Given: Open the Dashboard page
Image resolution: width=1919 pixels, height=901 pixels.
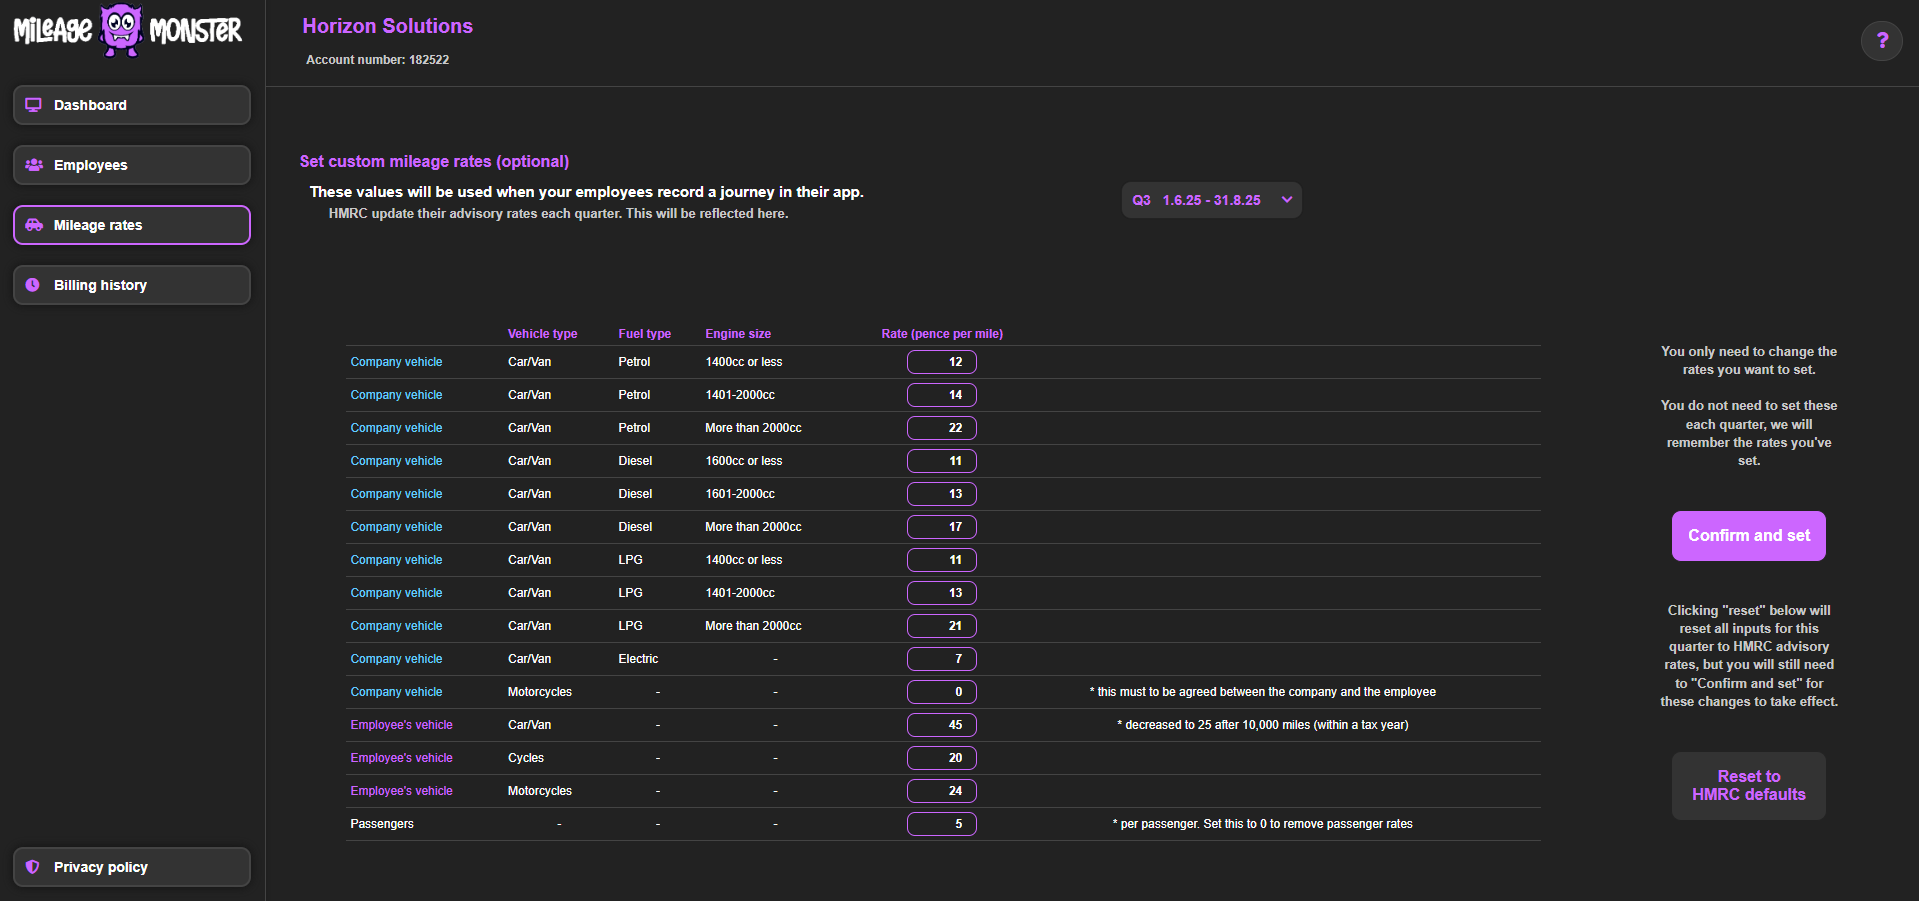Looking at the screenshot, I should click(132, 105).
